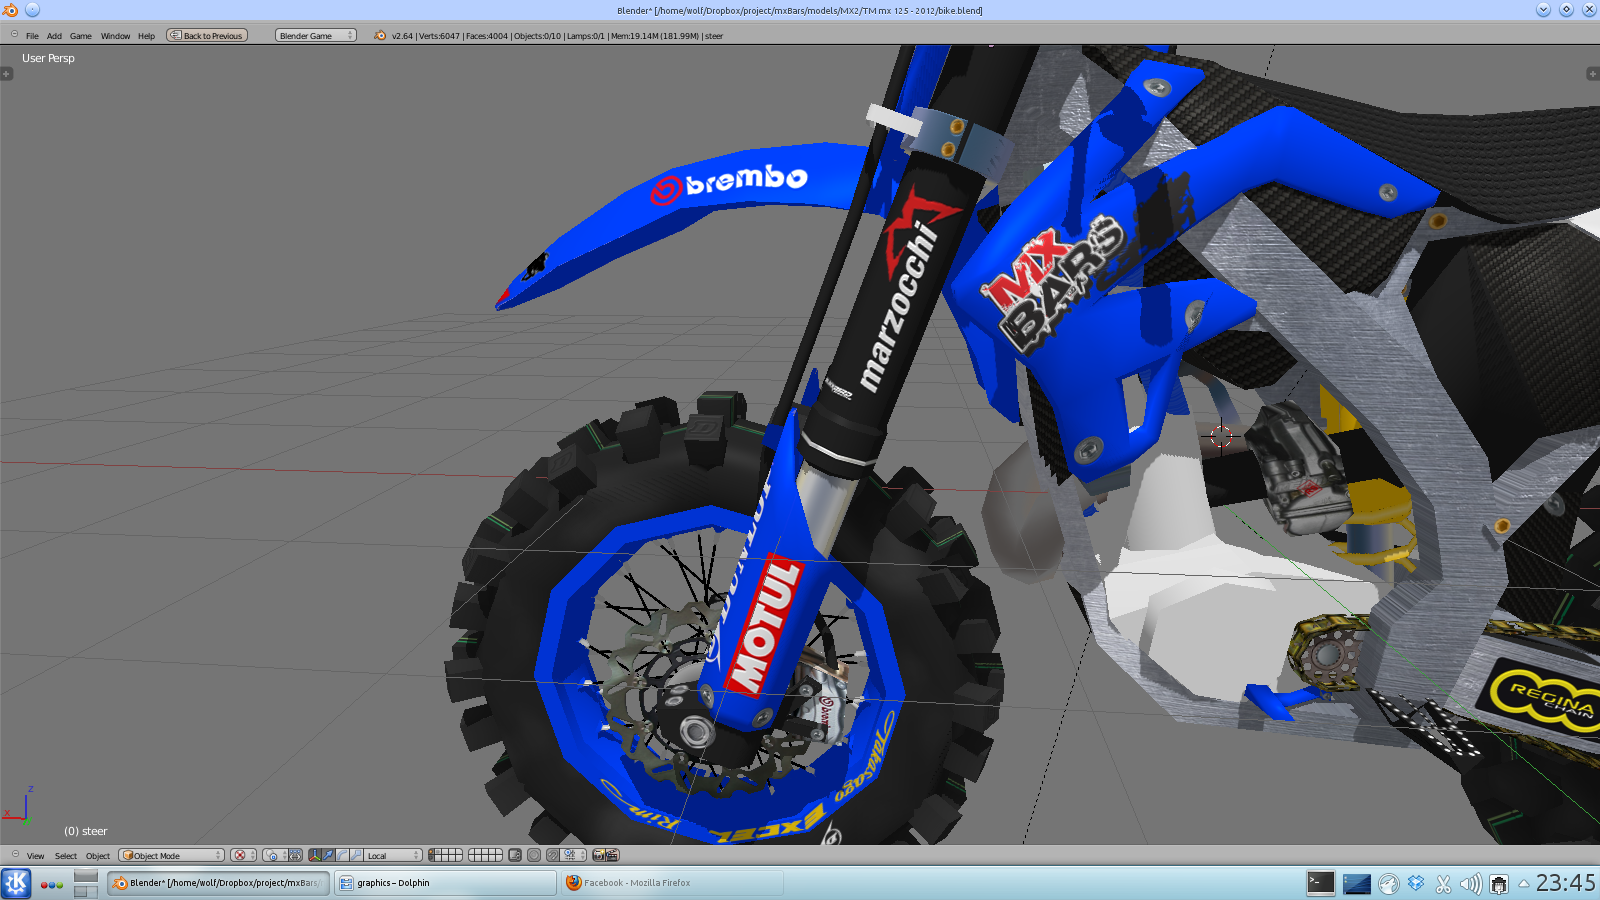Open the 3D view's Select menu

click(x=66, y=856)
